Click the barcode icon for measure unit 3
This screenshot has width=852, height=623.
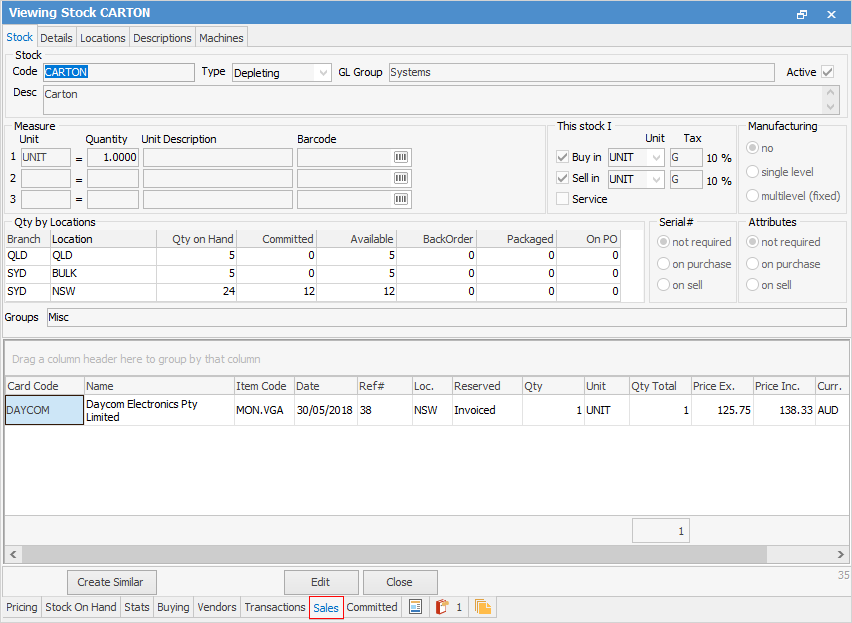pyautogui.click(x=399, y=198)
